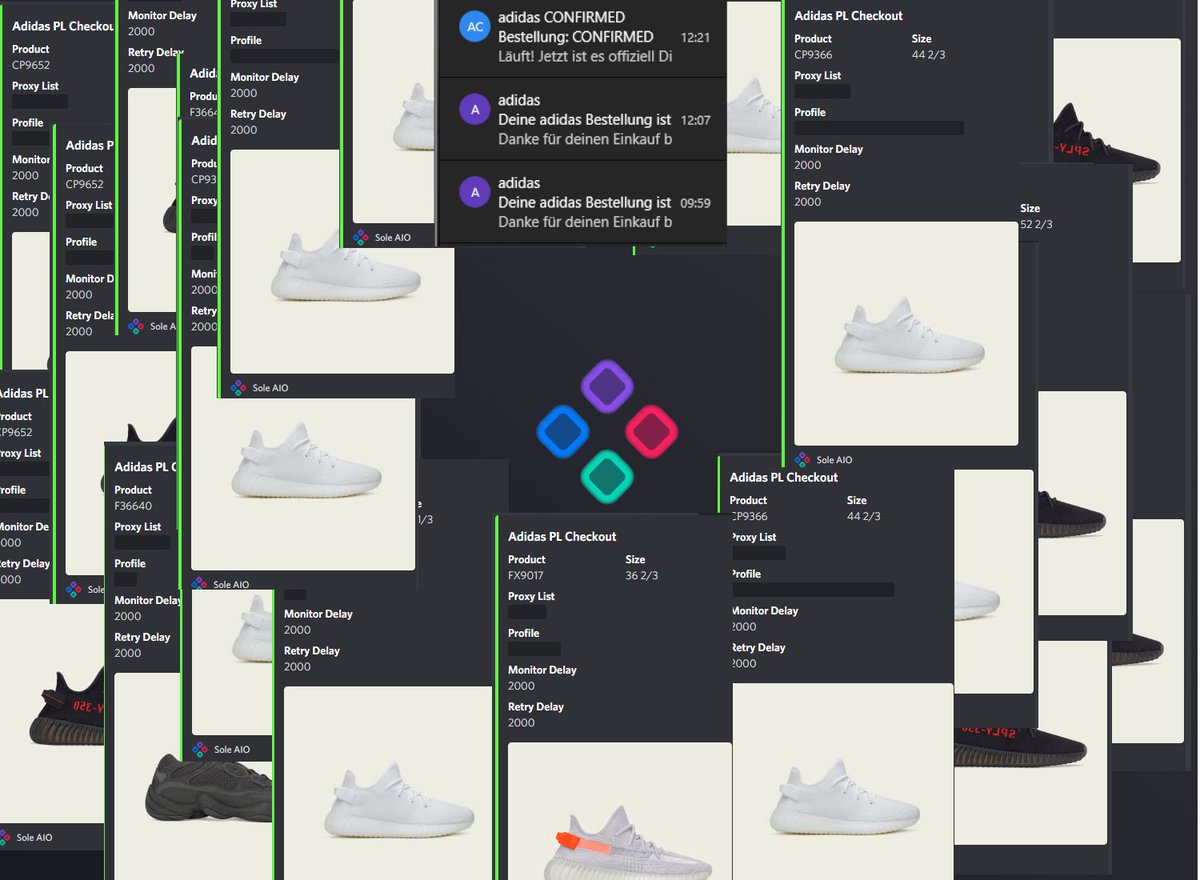The width and height of the screenshot is (1200, 880).
Task: Click the blue AC avatar of adidas CONFIRMED
Action: click(x=474, y=27)
